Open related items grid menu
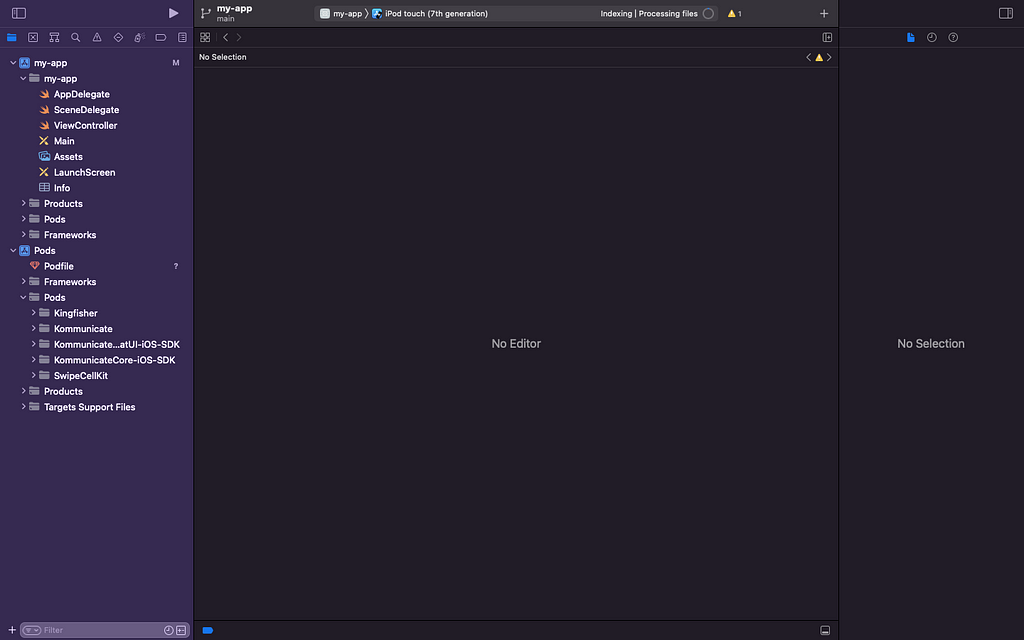Viewport: 1024px width, 640px height. tap(205, 37)
